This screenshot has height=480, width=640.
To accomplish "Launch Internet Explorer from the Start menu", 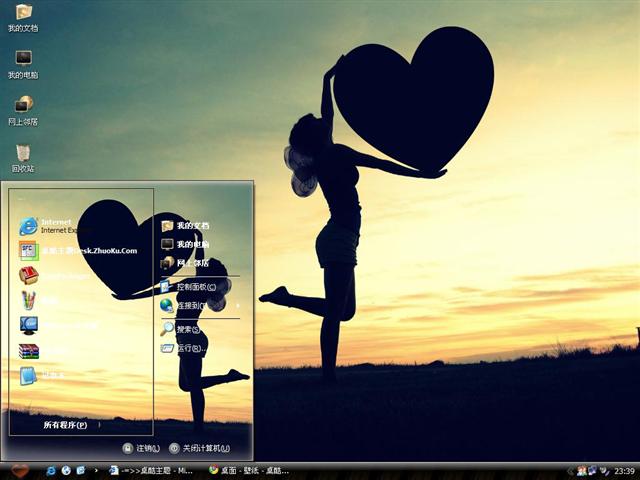I will (x=29, y=225).
